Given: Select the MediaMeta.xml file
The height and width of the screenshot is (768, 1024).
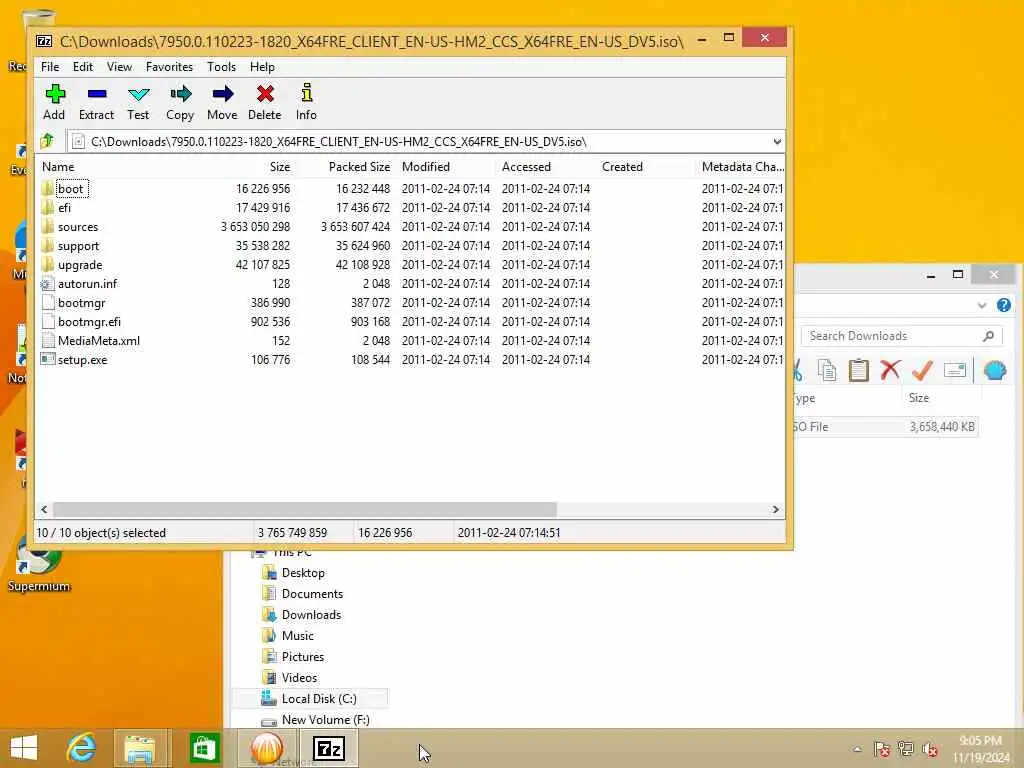Looking at the screenshot, I should pos(99,340).
